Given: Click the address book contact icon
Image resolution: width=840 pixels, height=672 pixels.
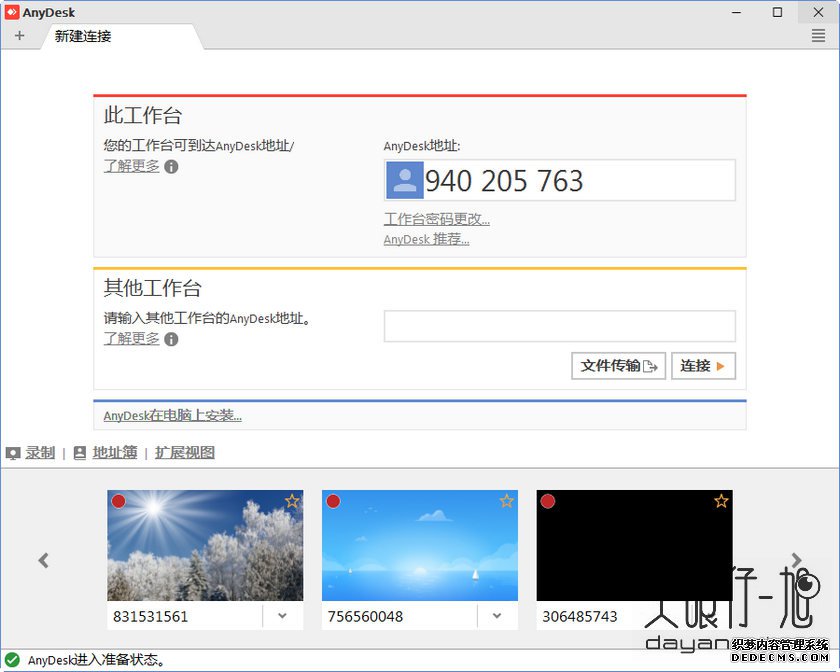Looking at the screenshot, I should click(80, 453).
